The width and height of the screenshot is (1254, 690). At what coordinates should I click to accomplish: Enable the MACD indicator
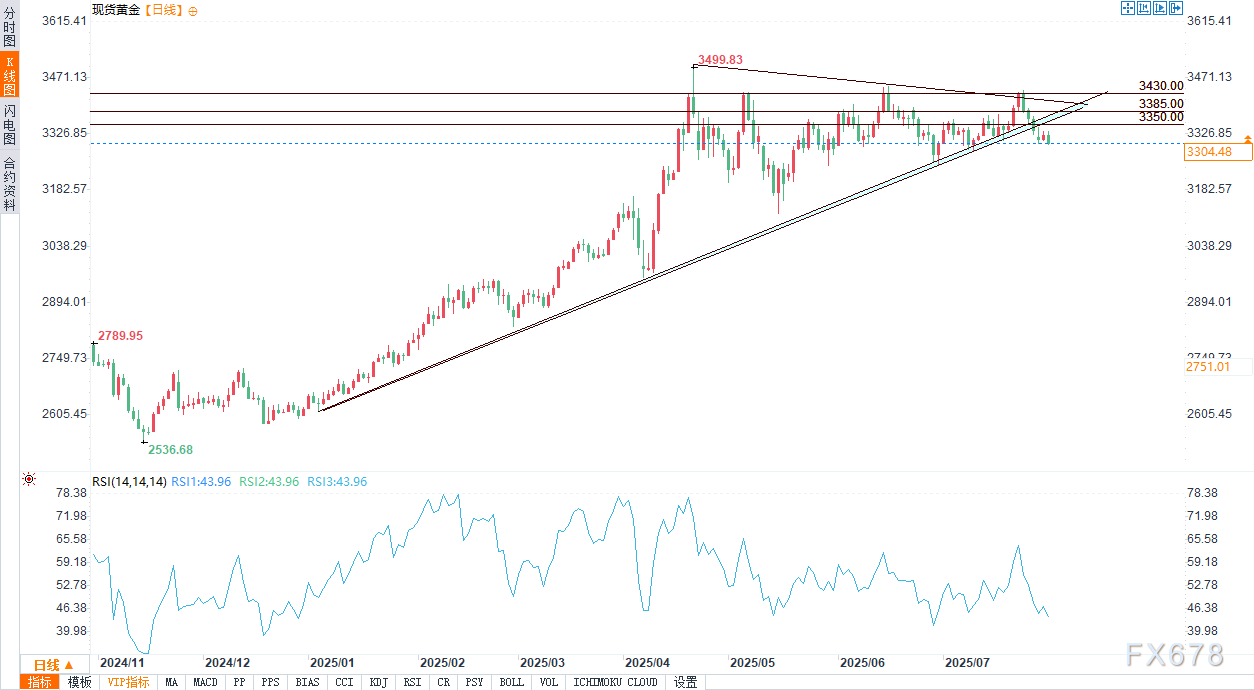tap(205, 682)
